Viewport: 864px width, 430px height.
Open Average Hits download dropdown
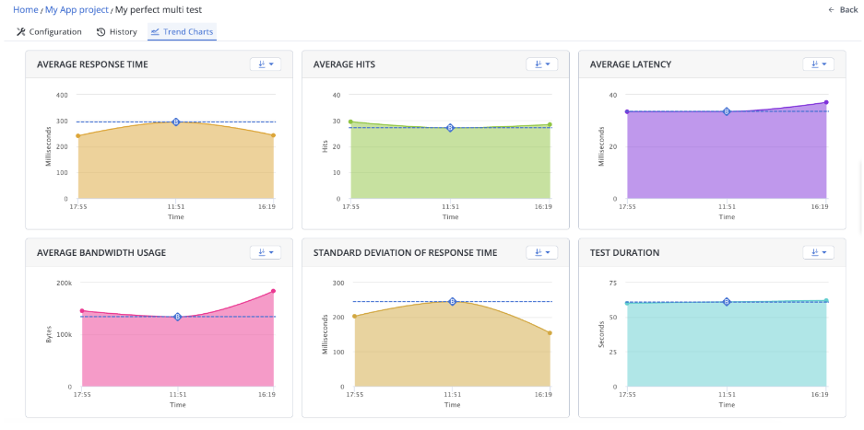pyautogui.click(x=542, y=64)
